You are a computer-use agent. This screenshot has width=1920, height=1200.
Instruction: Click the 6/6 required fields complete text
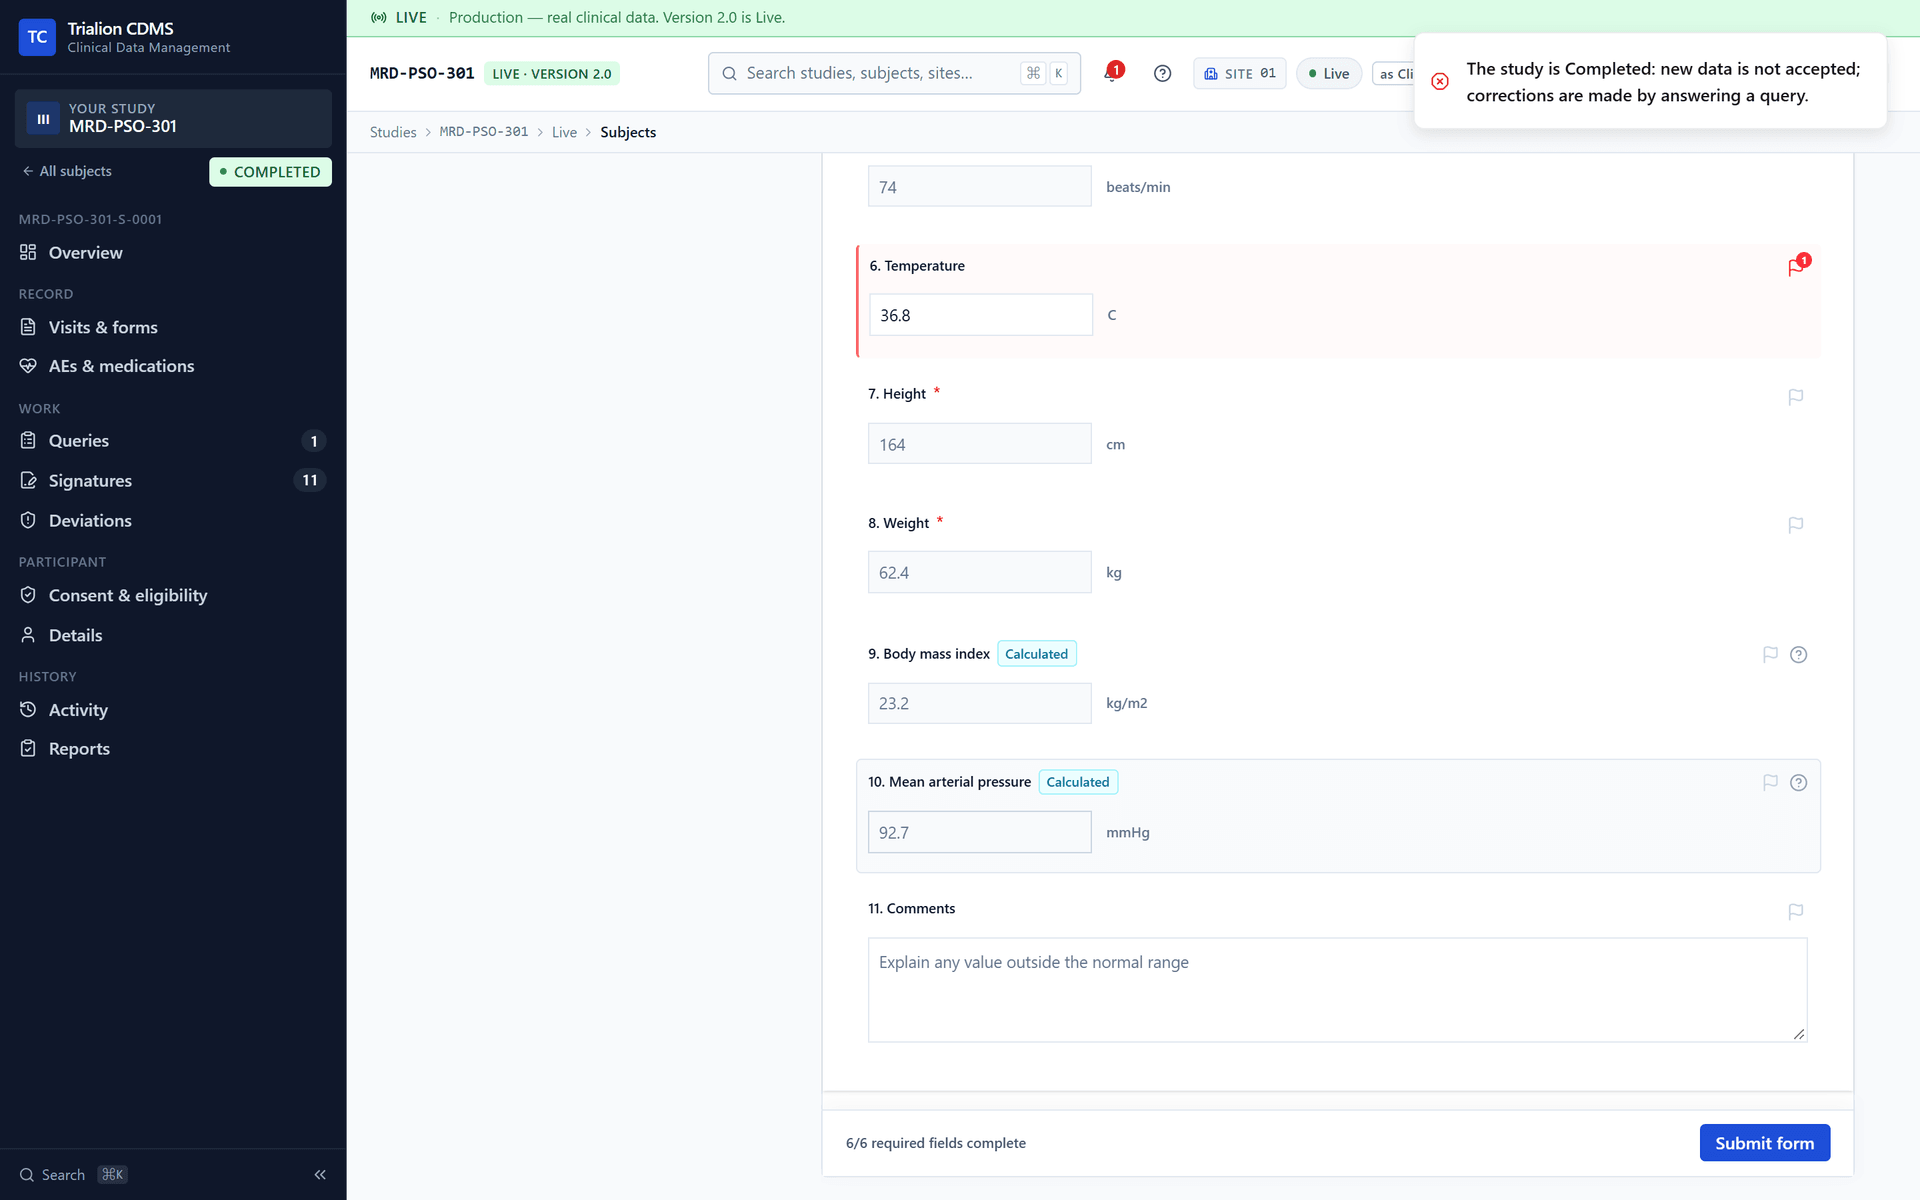coord(936,1143)
